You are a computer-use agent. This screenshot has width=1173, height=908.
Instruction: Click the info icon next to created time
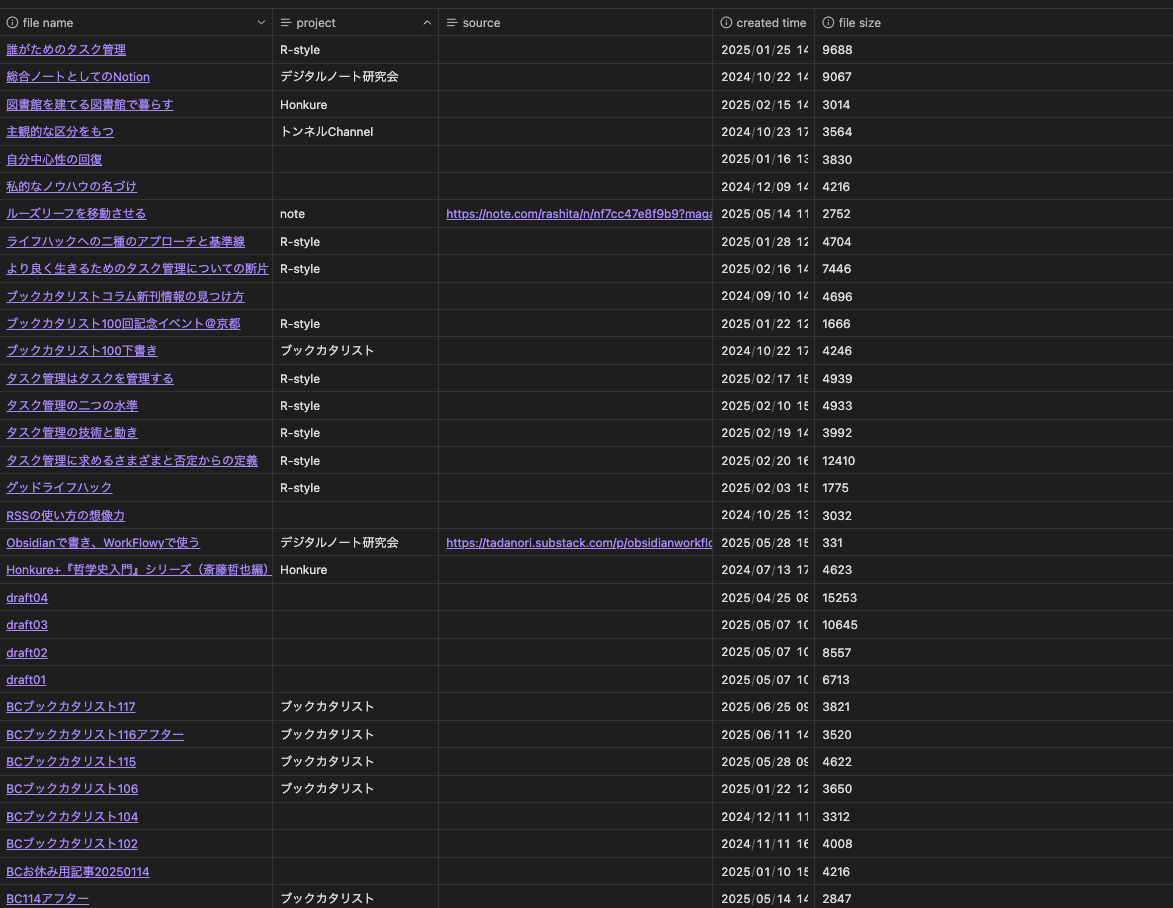tap(727, 23)
